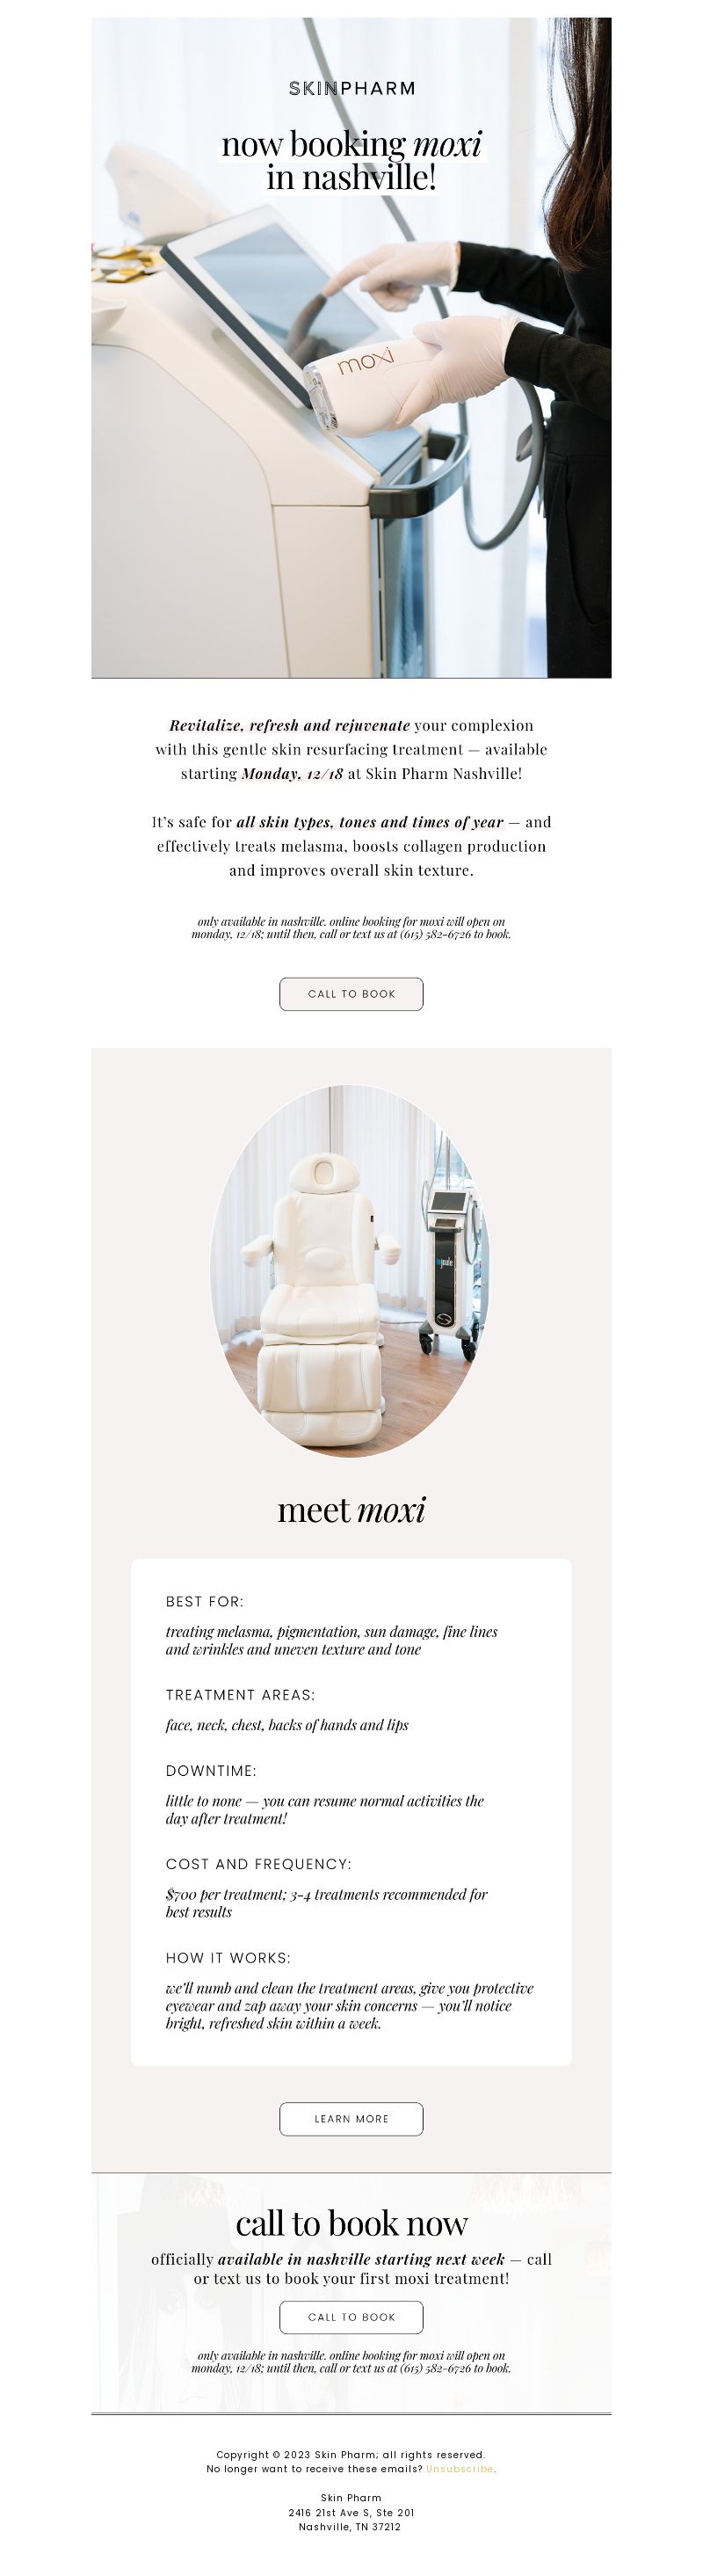Click the DOWNTIME section label
This screenshot has width=703, height=2576.
[x=211, y=1771]
